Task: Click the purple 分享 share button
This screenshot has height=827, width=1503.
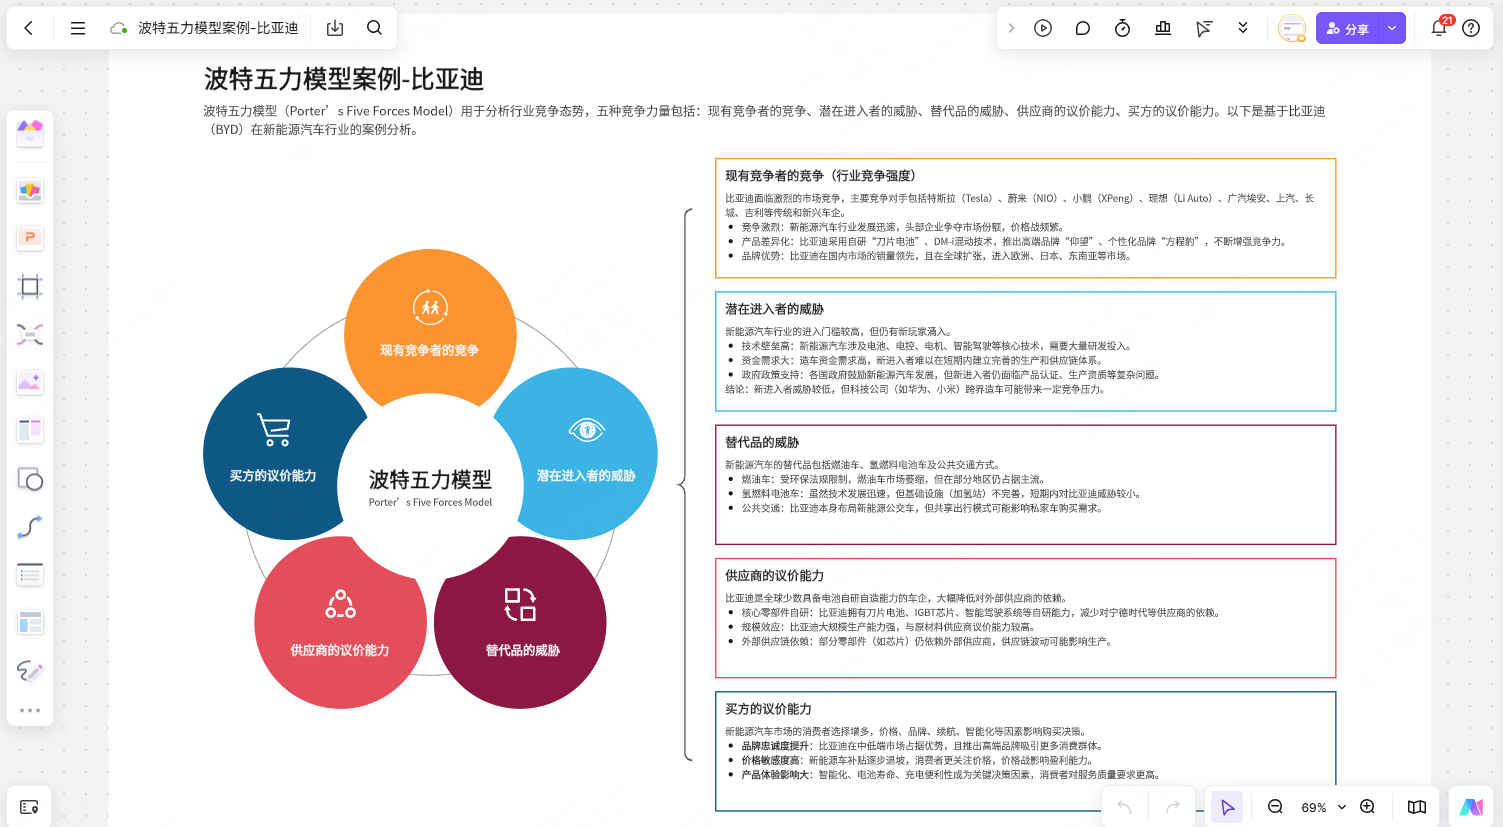Action: (1347, 28)
